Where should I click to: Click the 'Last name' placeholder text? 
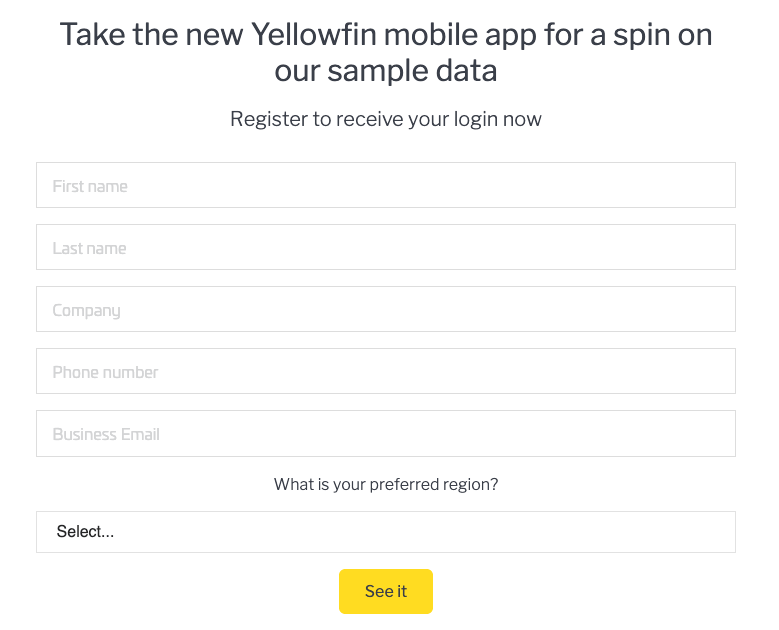90,248
